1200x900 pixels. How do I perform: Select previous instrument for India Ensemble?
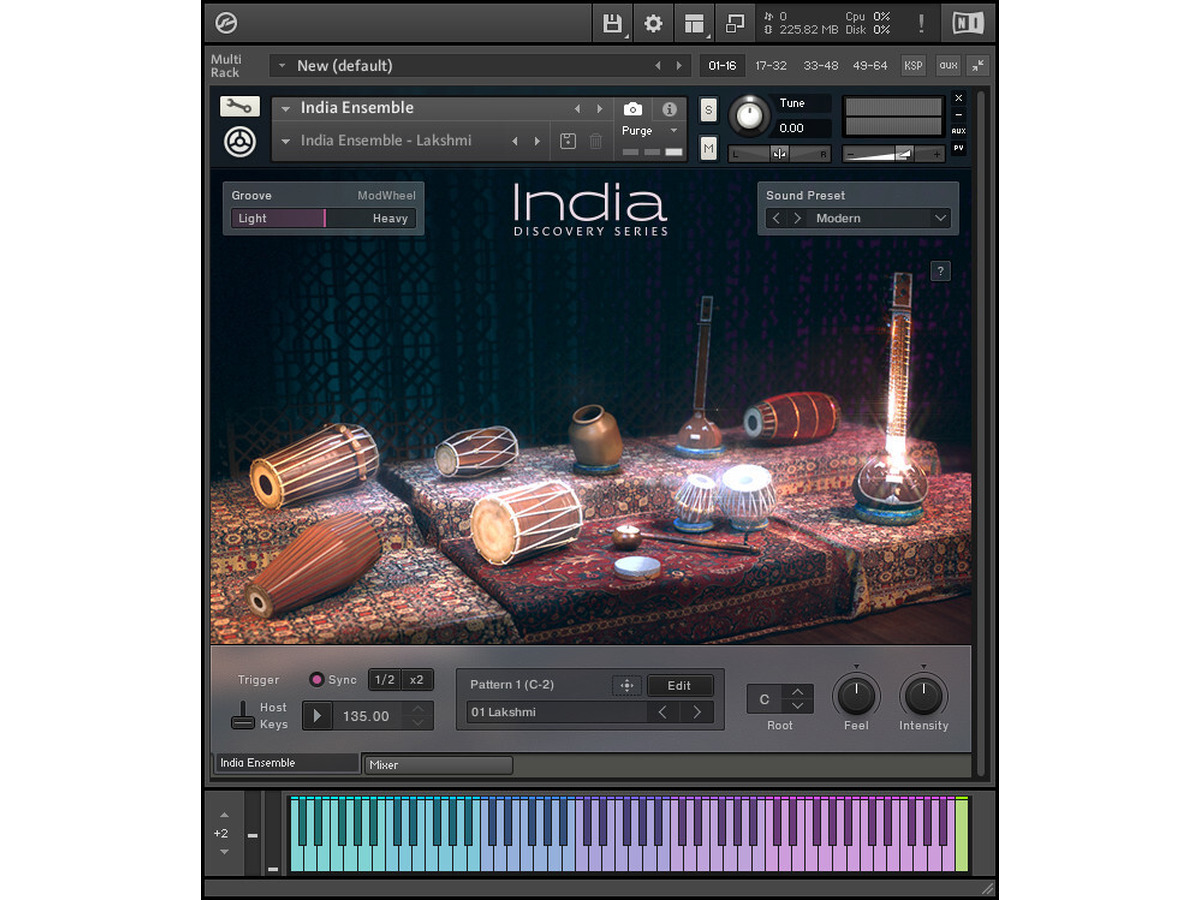click(577, 109)
